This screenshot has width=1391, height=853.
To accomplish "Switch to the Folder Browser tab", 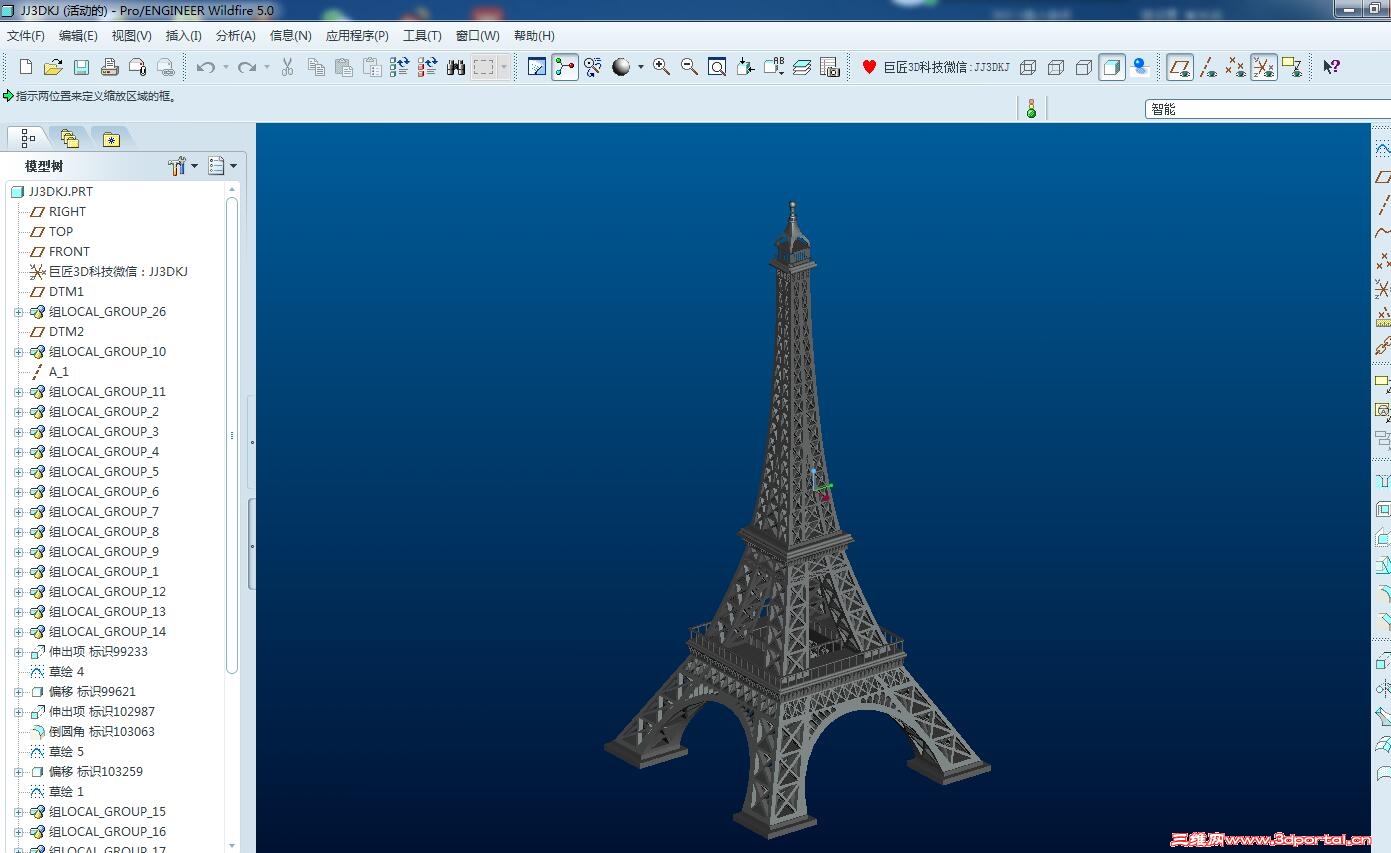I will (69, 138).
